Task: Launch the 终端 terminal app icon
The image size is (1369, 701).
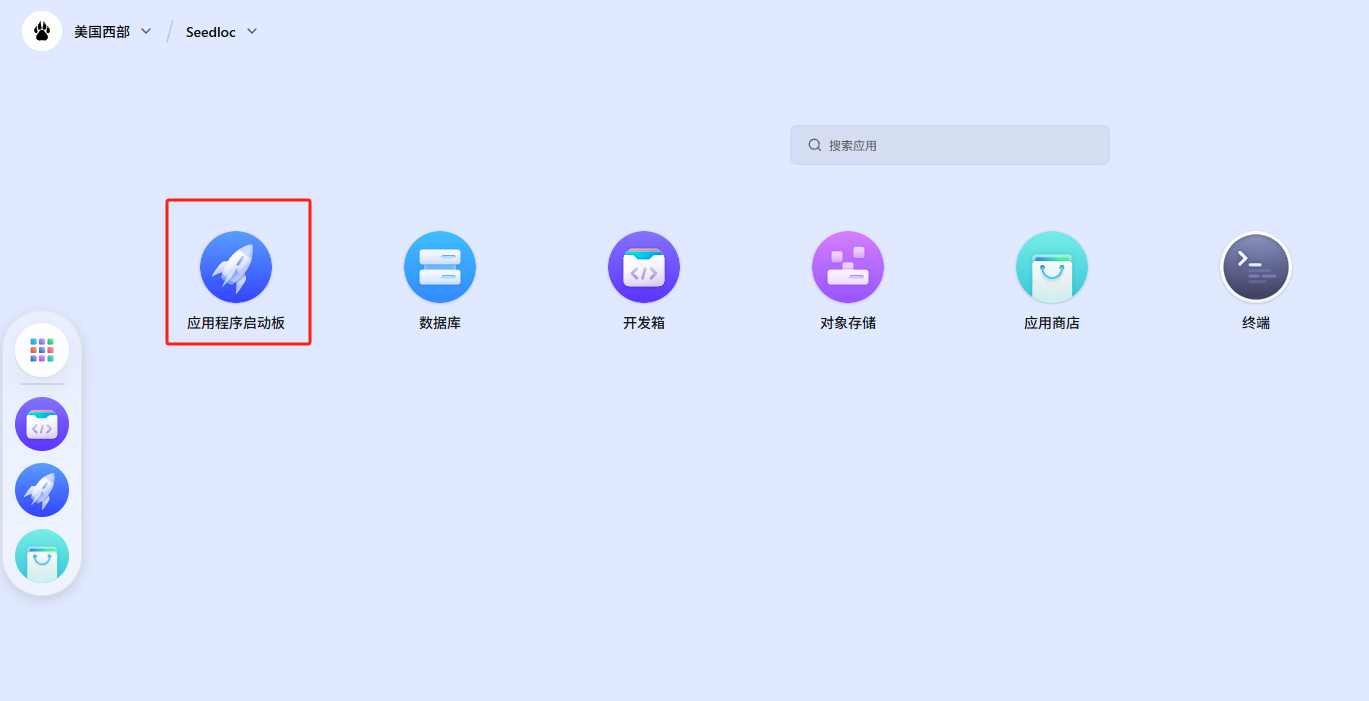Action: (1256, 267)
